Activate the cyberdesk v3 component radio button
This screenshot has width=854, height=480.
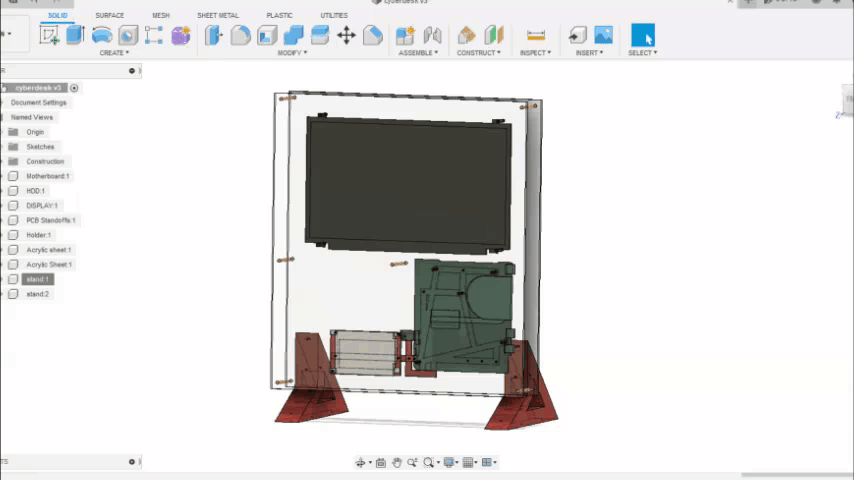click(74, 88)
